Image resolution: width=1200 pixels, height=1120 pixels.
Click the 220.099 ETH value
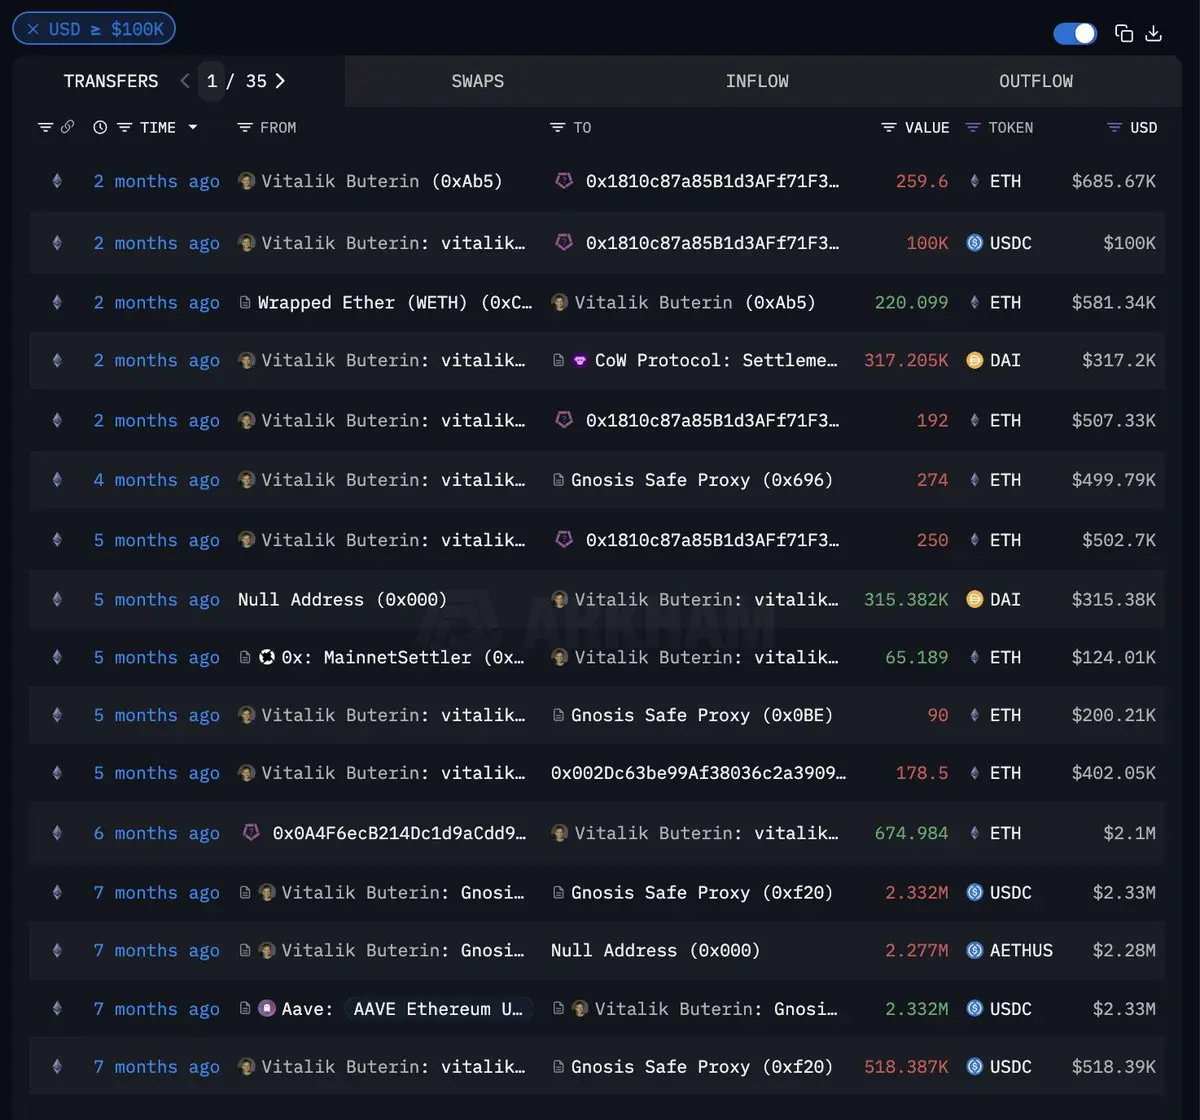[911, 302]
